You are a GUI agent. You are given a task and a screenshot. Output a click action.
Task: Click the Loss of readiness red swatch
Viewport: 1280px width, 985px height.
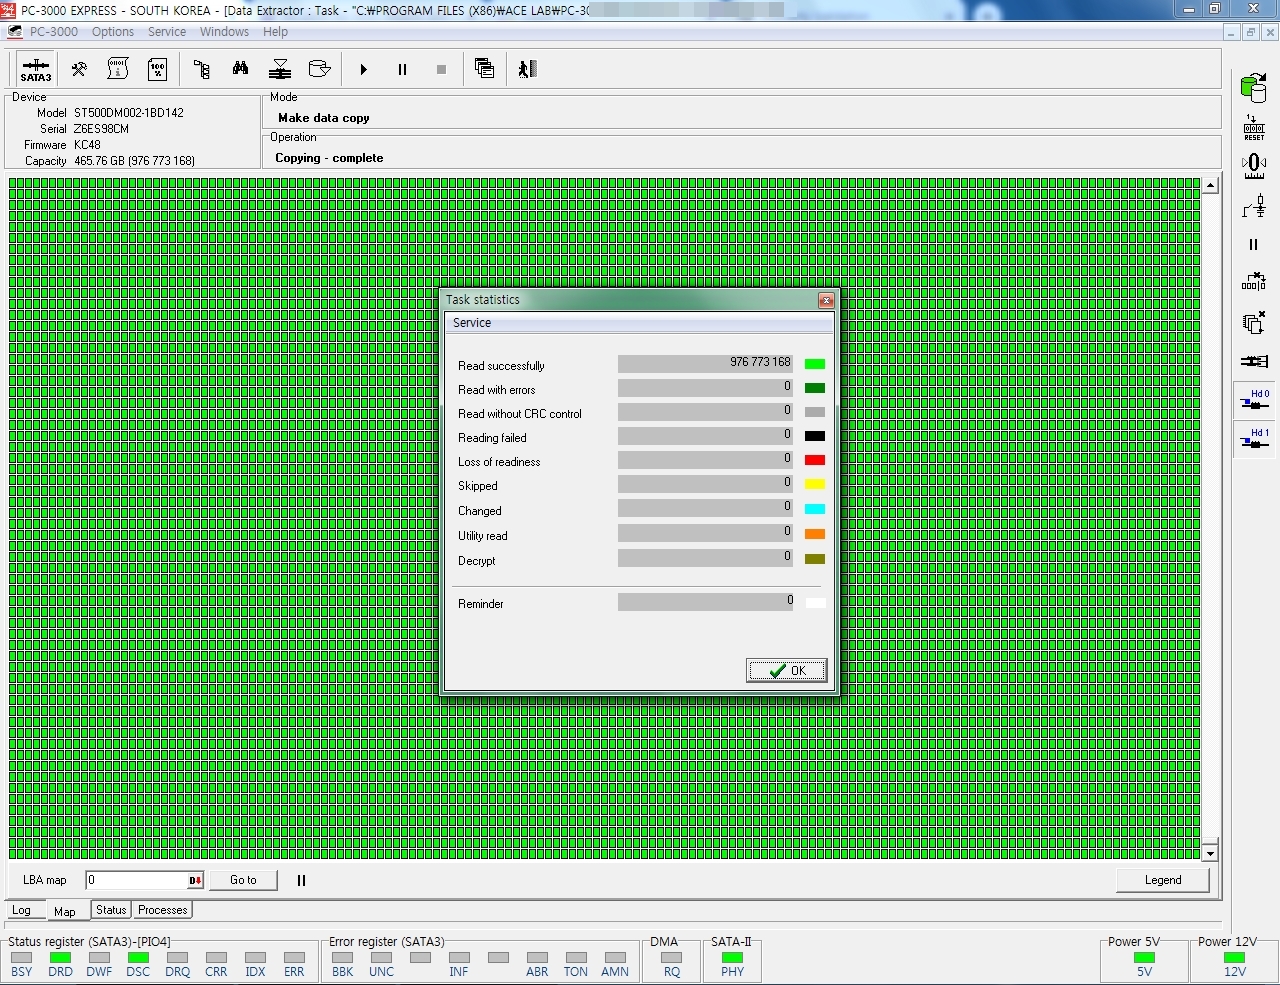point(815,461)
